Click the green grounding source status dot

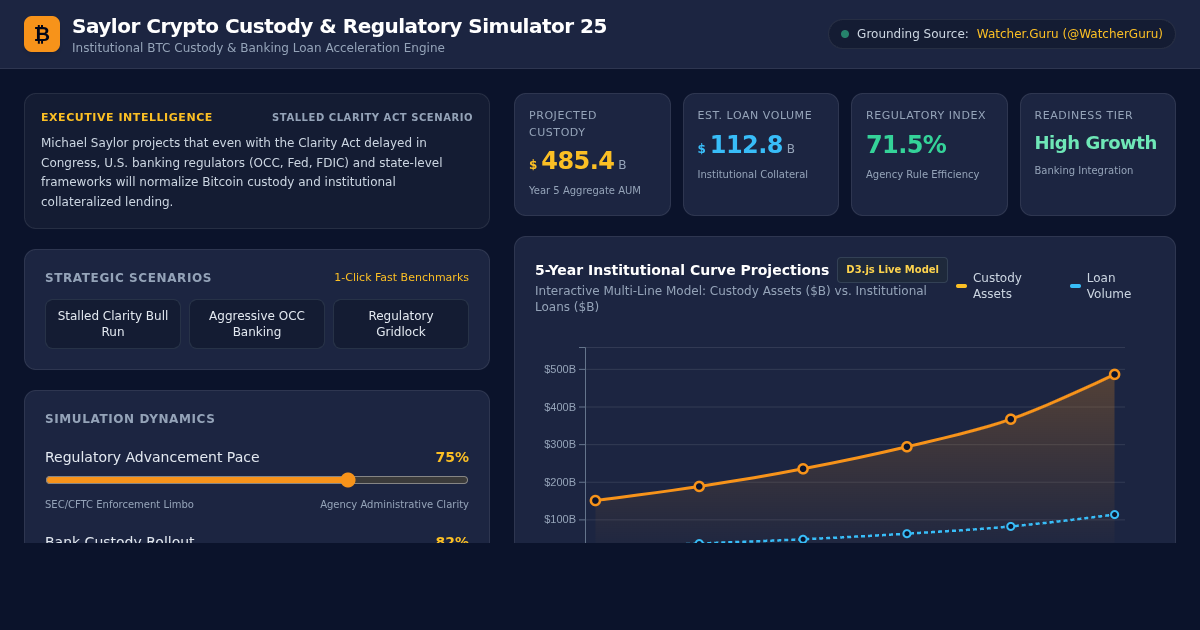click(845, 34)
